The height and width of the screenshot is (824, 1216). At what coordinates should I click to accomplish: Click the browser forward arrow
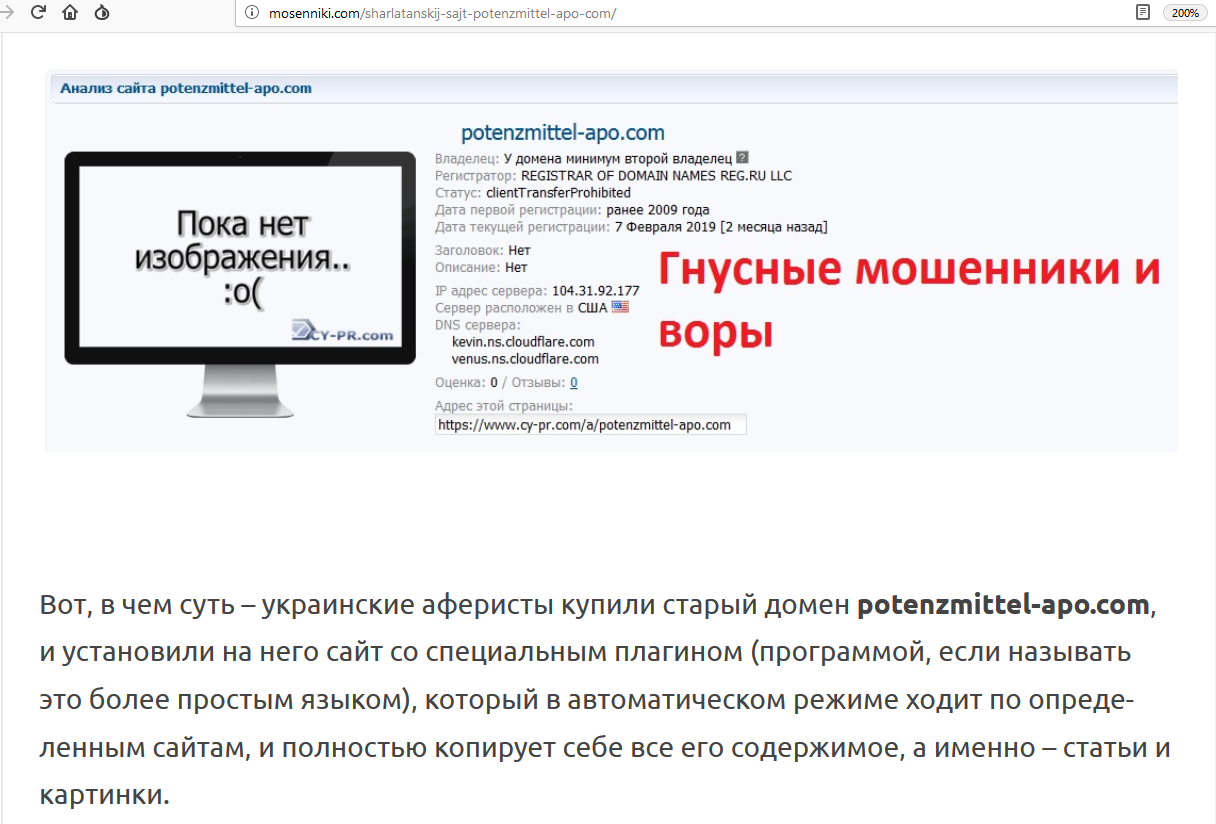7,13
